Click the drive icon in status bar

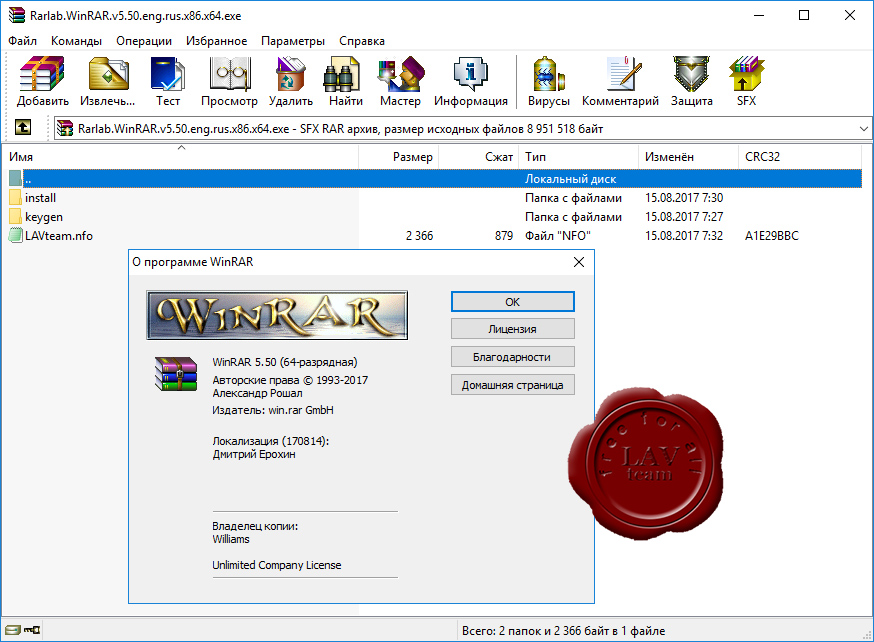point(13,630)
